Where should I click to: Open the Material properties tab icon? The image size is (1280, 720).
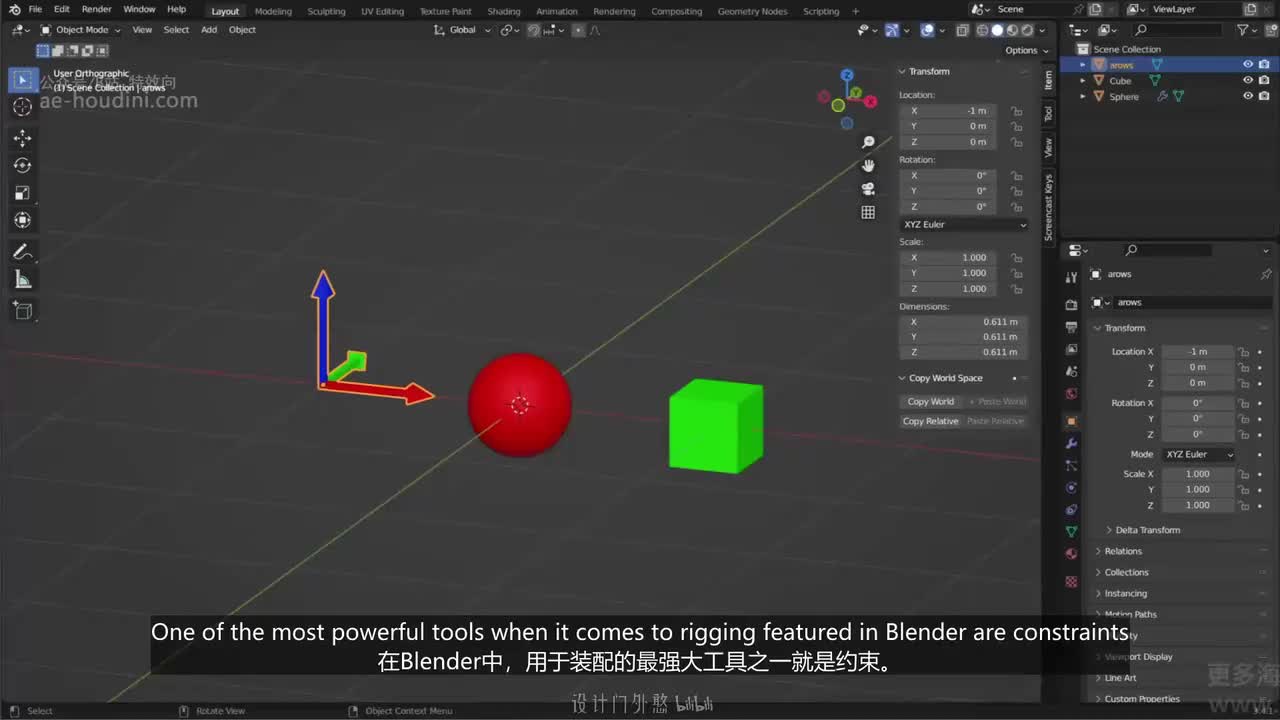(1071, 554)
